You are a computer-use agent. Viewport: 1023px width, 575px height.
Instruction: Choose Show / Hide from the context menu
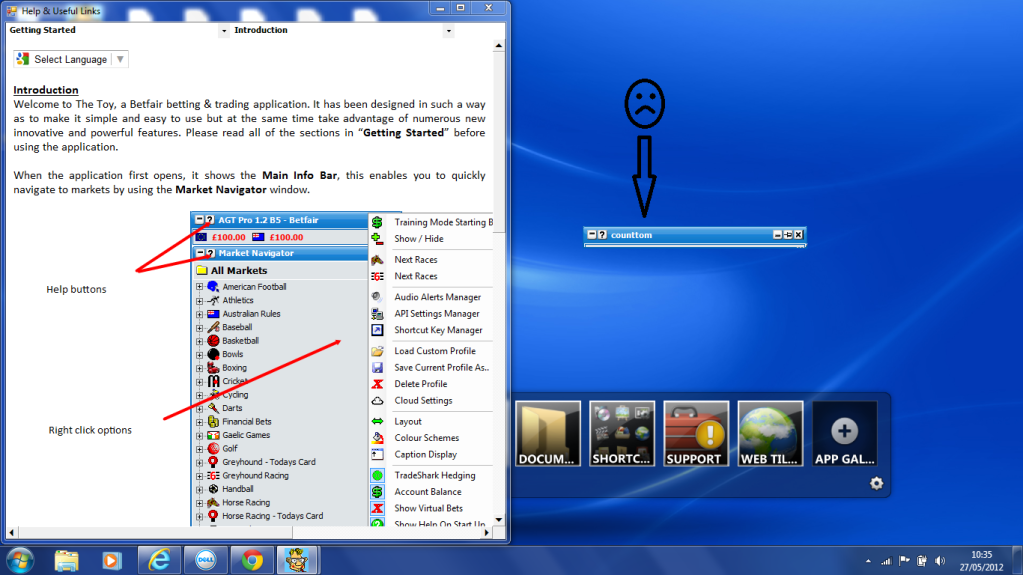point(418,239)
